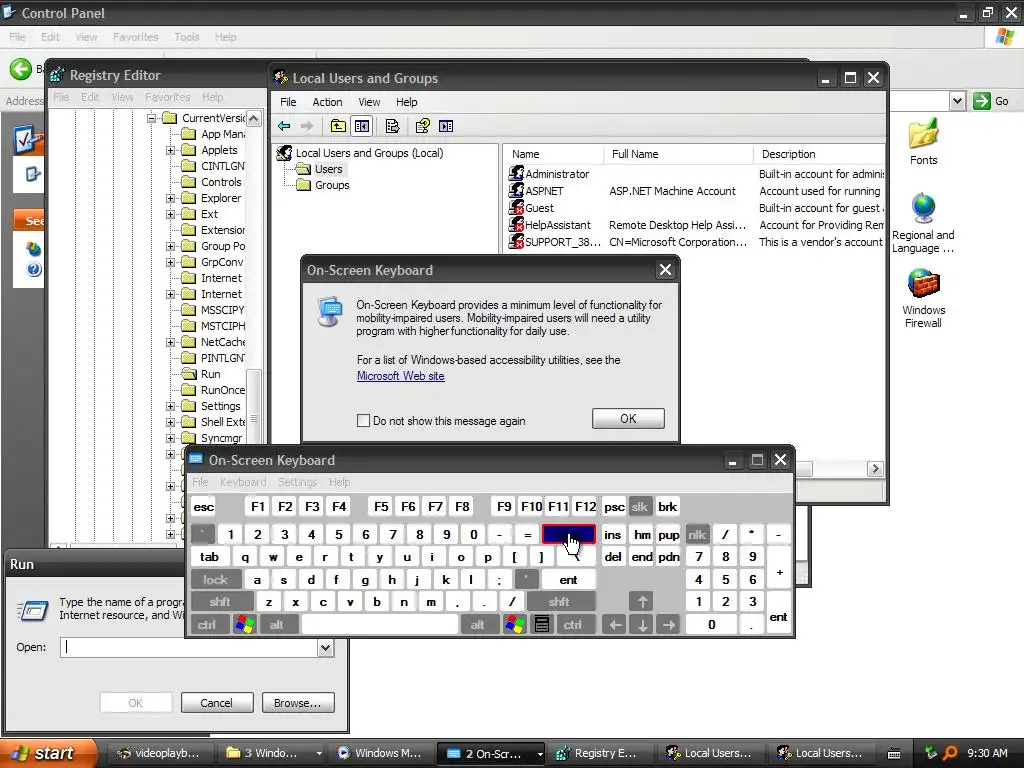
Task: Select the Administrator user icon
Action: coord(516,174)
